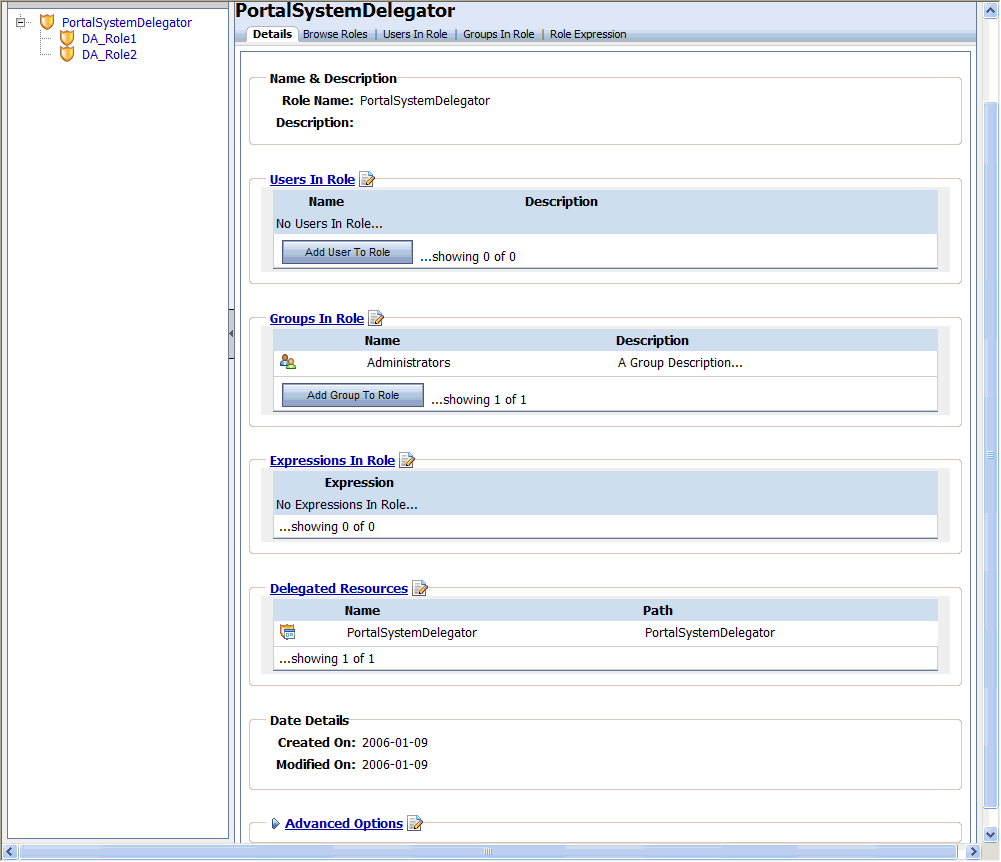Open the Delegated Resources section link
This screenshot has height=862, width=1001.
[339, 588]
